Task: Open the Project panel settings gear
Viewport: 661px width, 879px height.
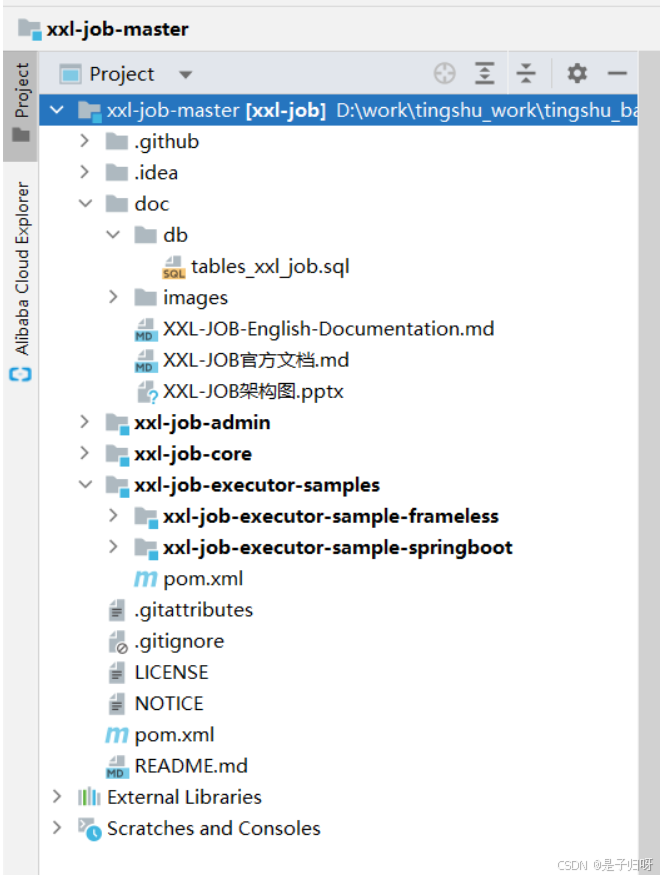Action: (x=577, y=73)
